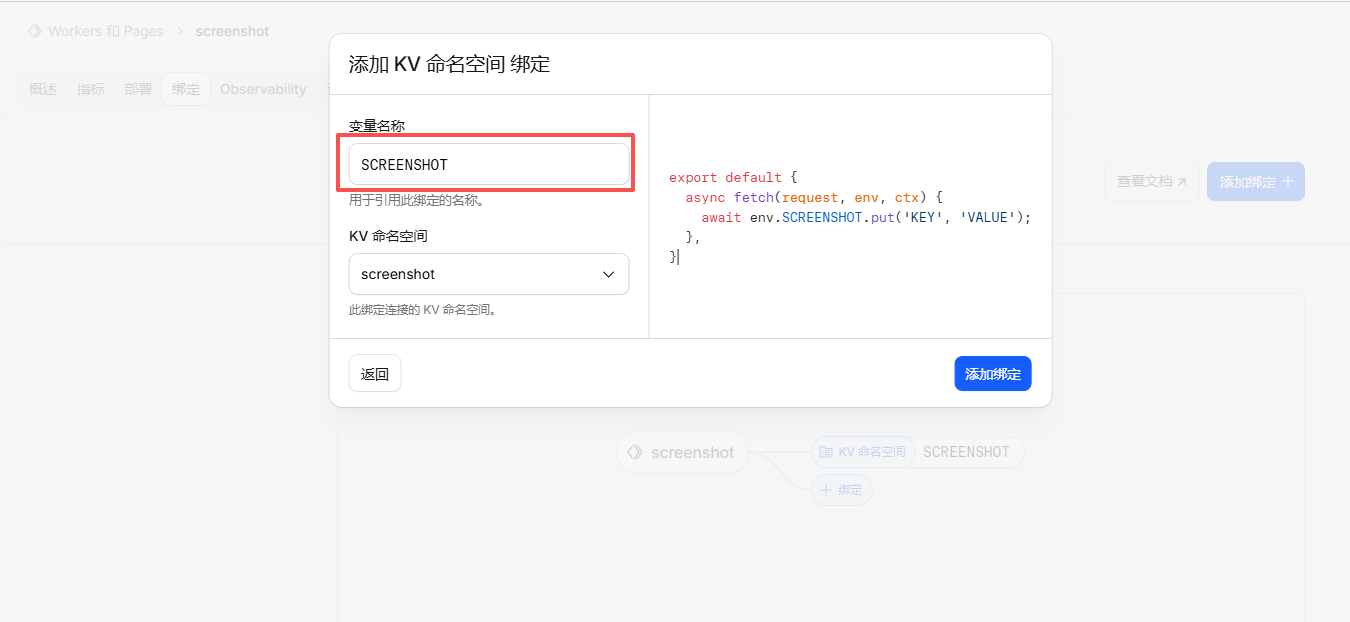Screen dimensions: 1350x622
Task: Open the screenshot namespace select box
Action: (489, 274)
